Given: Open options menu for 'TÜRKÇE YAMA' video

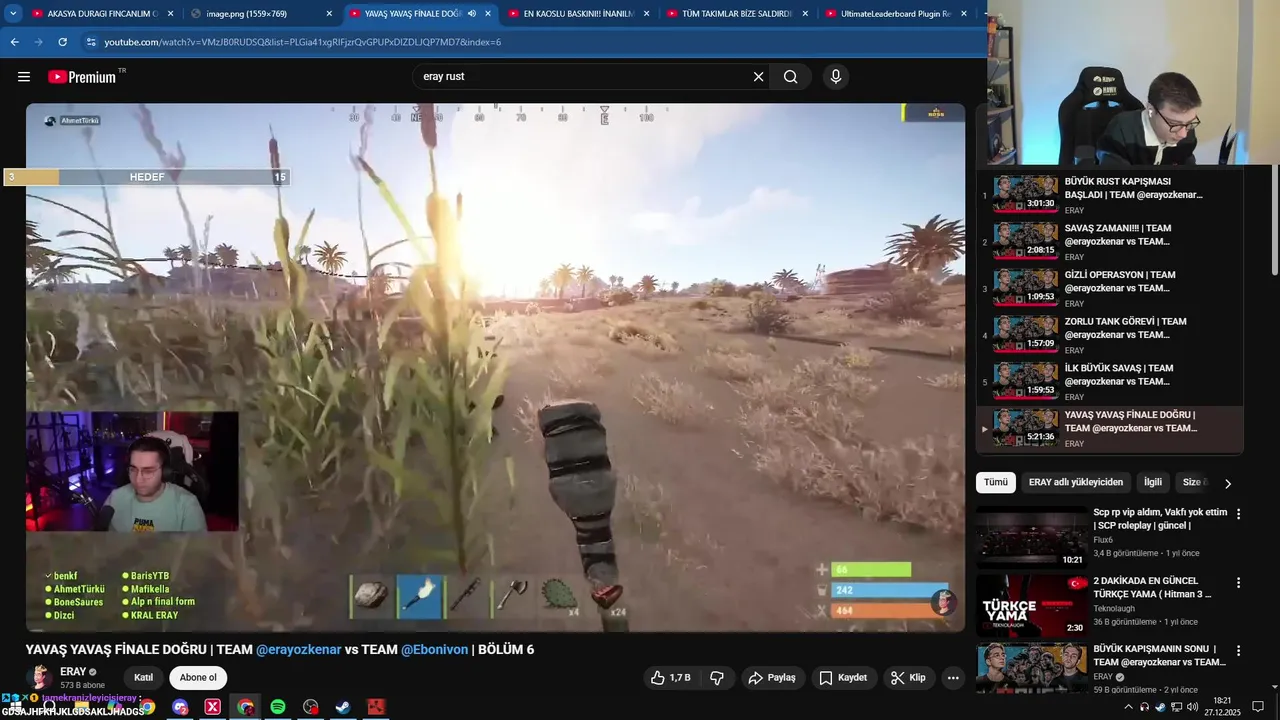Looking at the screenshot, I should (x=1238, y=583).
